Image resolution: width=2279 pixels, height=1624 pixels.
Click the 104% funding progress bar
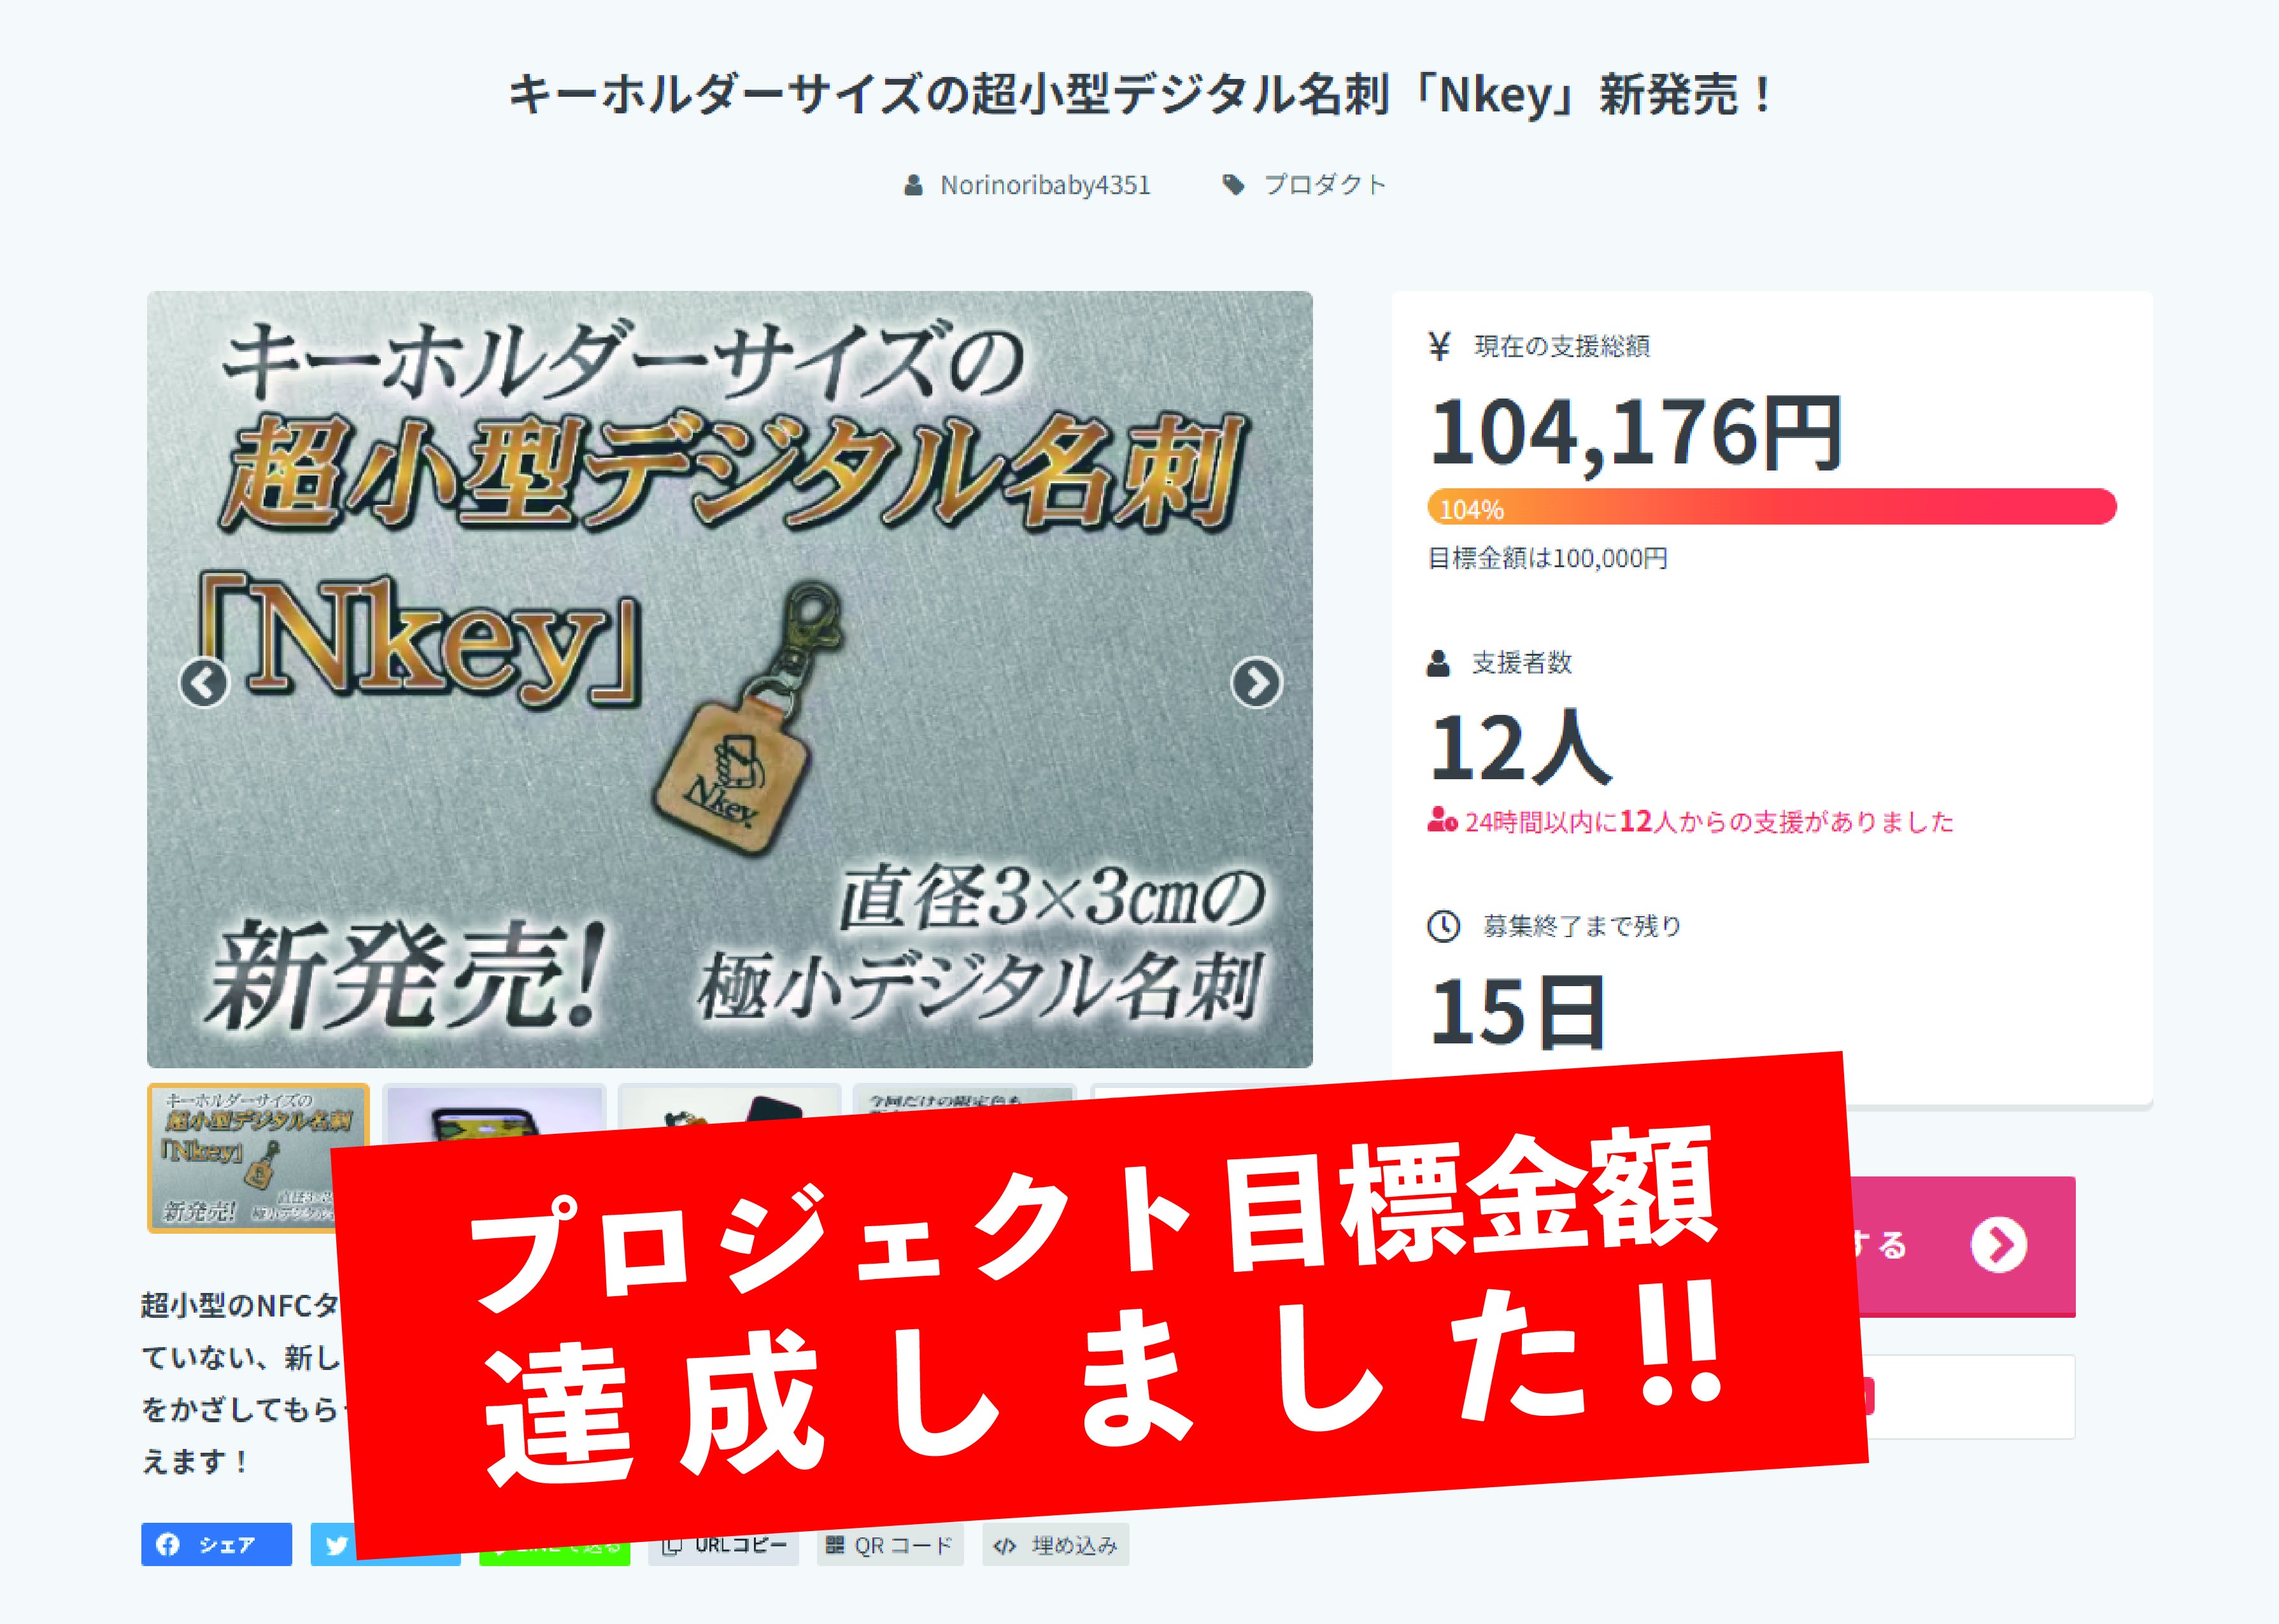click(1771, 507)
